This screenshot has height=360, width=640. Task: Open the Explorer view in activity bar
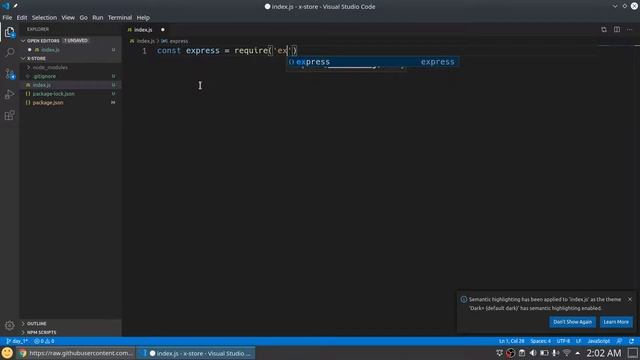click(9, 32)
